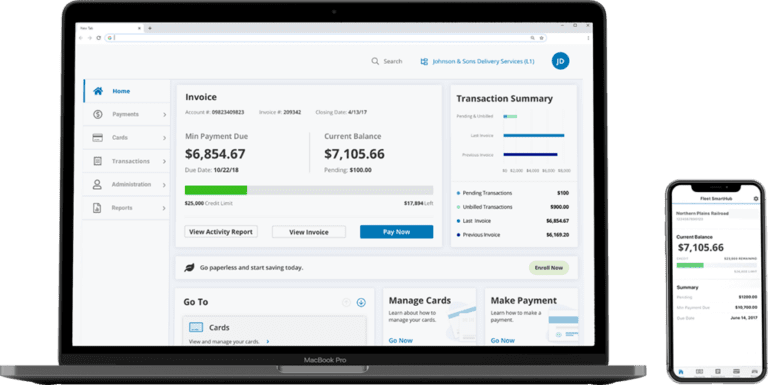
Task: Expand the Transactions menu chevron
Action: pos(165,162)
